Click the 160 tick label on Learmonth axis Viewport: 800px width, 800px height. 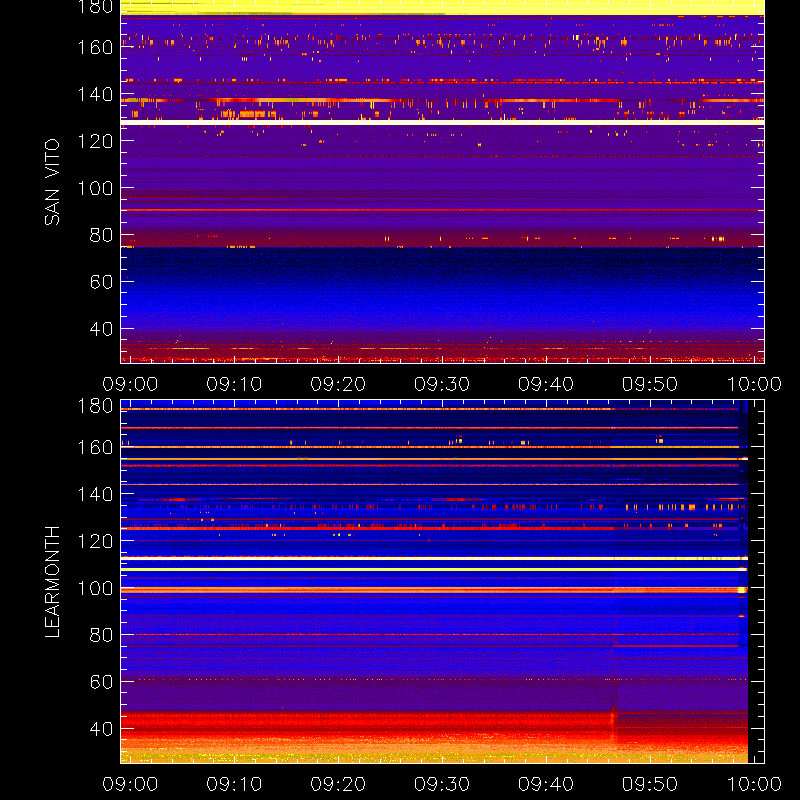(x=95, y=447)
